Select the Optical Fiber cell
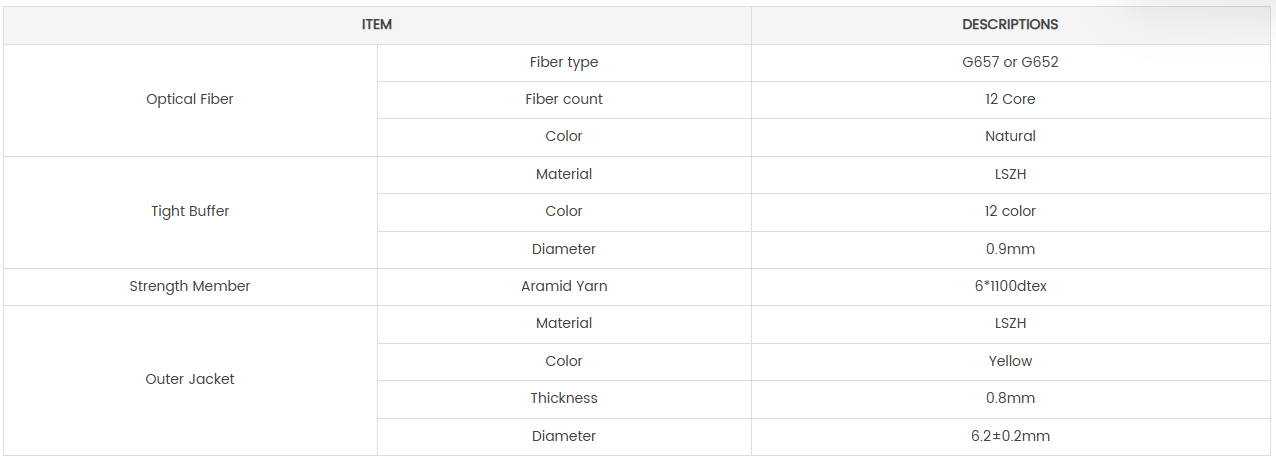 190,99
